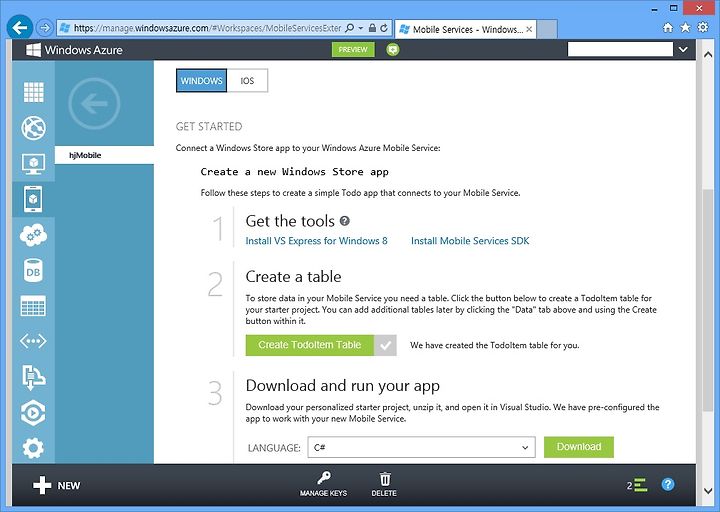
Task: Click 'We have created the TodoItem table' text
Action: click(495, 345)
